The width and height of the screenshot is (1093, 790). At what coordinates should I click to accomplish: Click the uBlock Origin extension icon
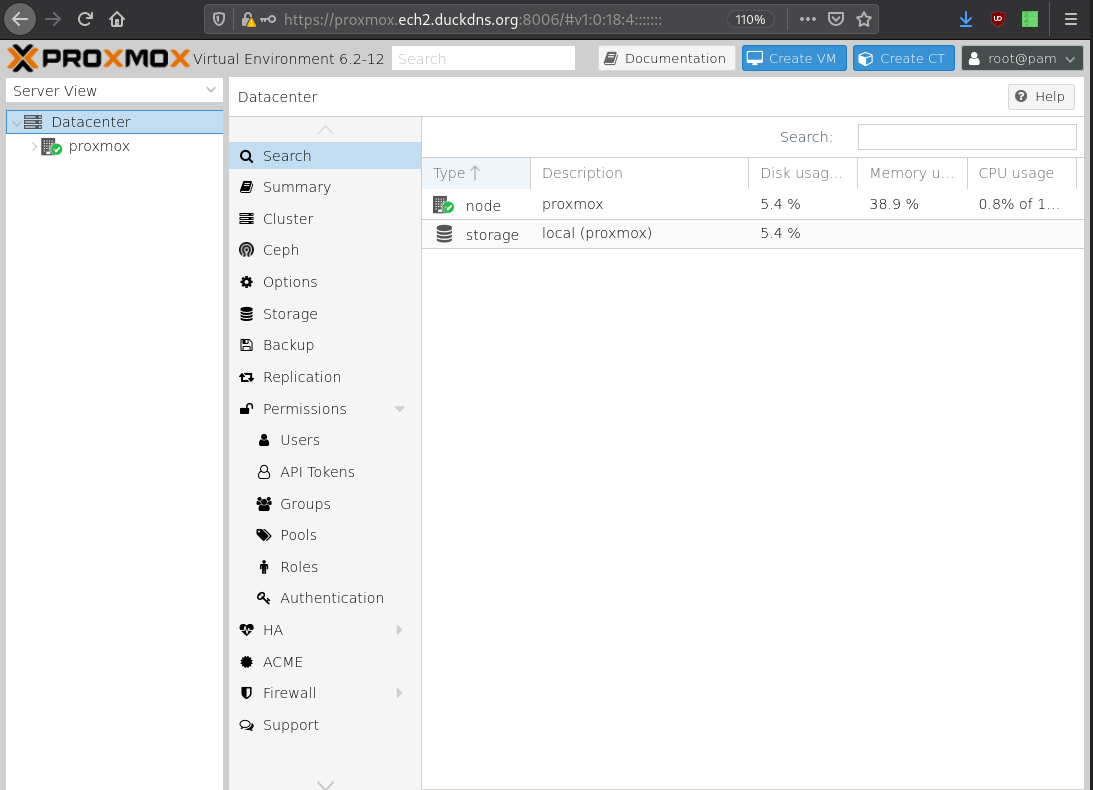pos(998,20)
